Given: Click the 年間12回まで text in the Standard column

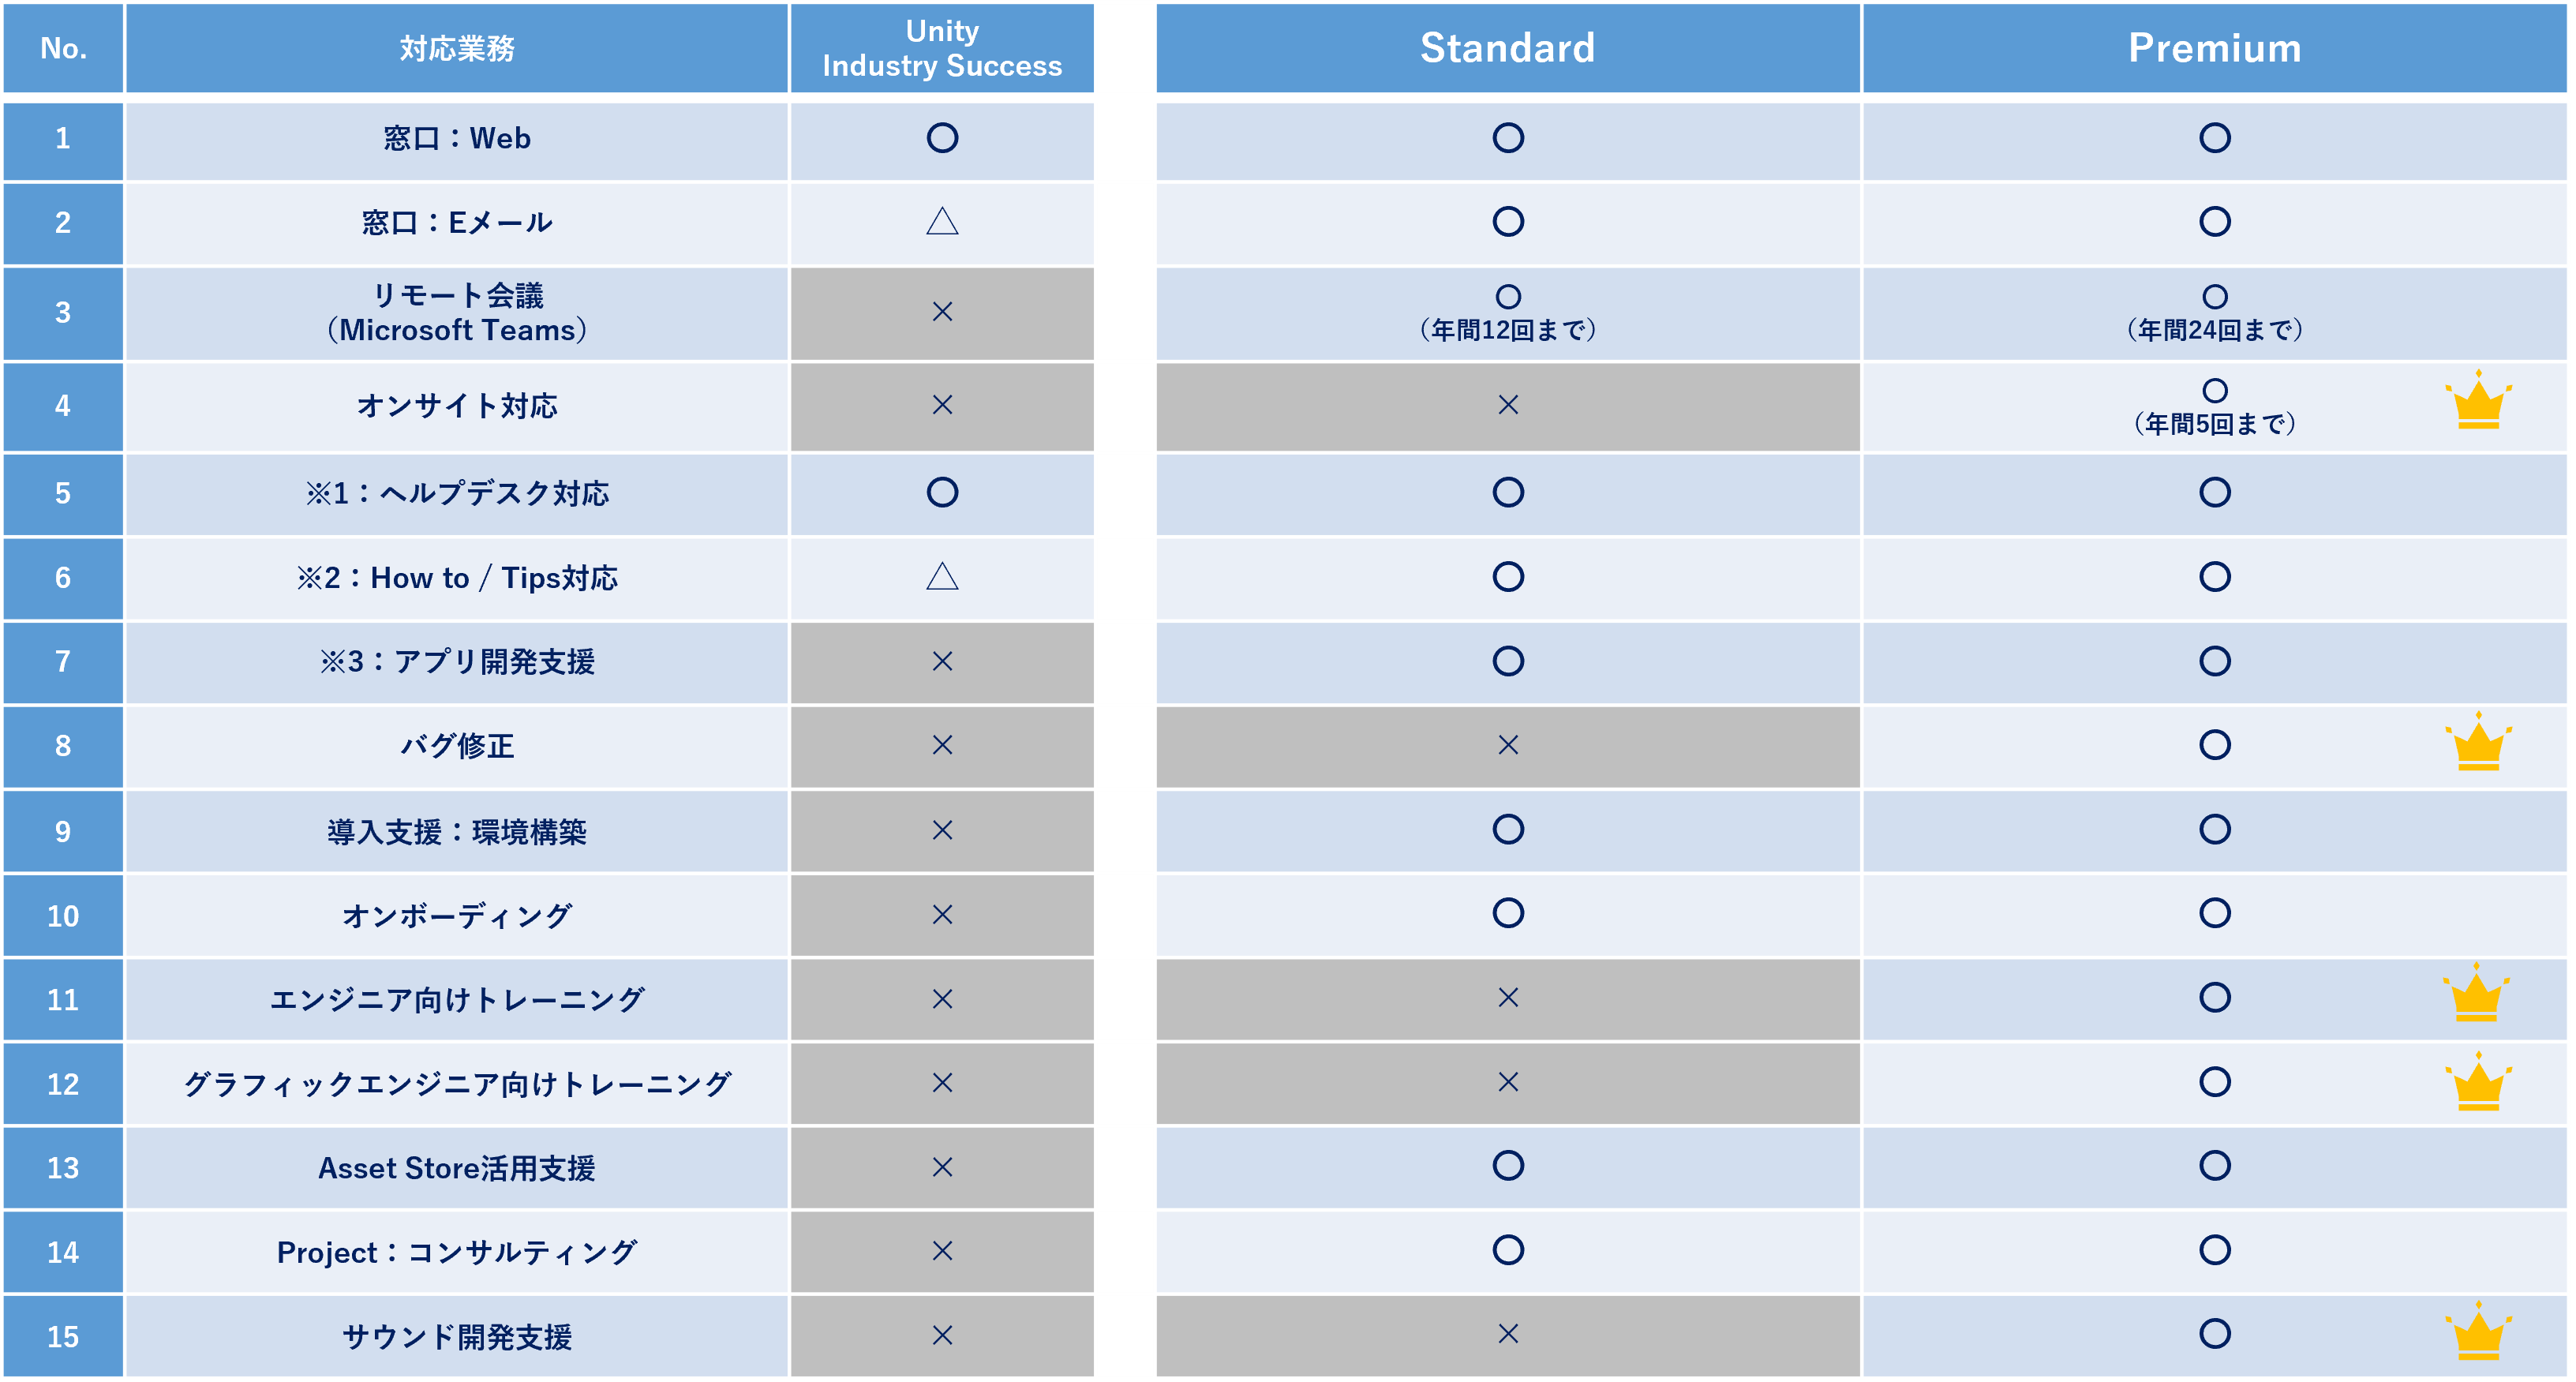Looking at the screenshot, I should click(x=1508, y=330).
